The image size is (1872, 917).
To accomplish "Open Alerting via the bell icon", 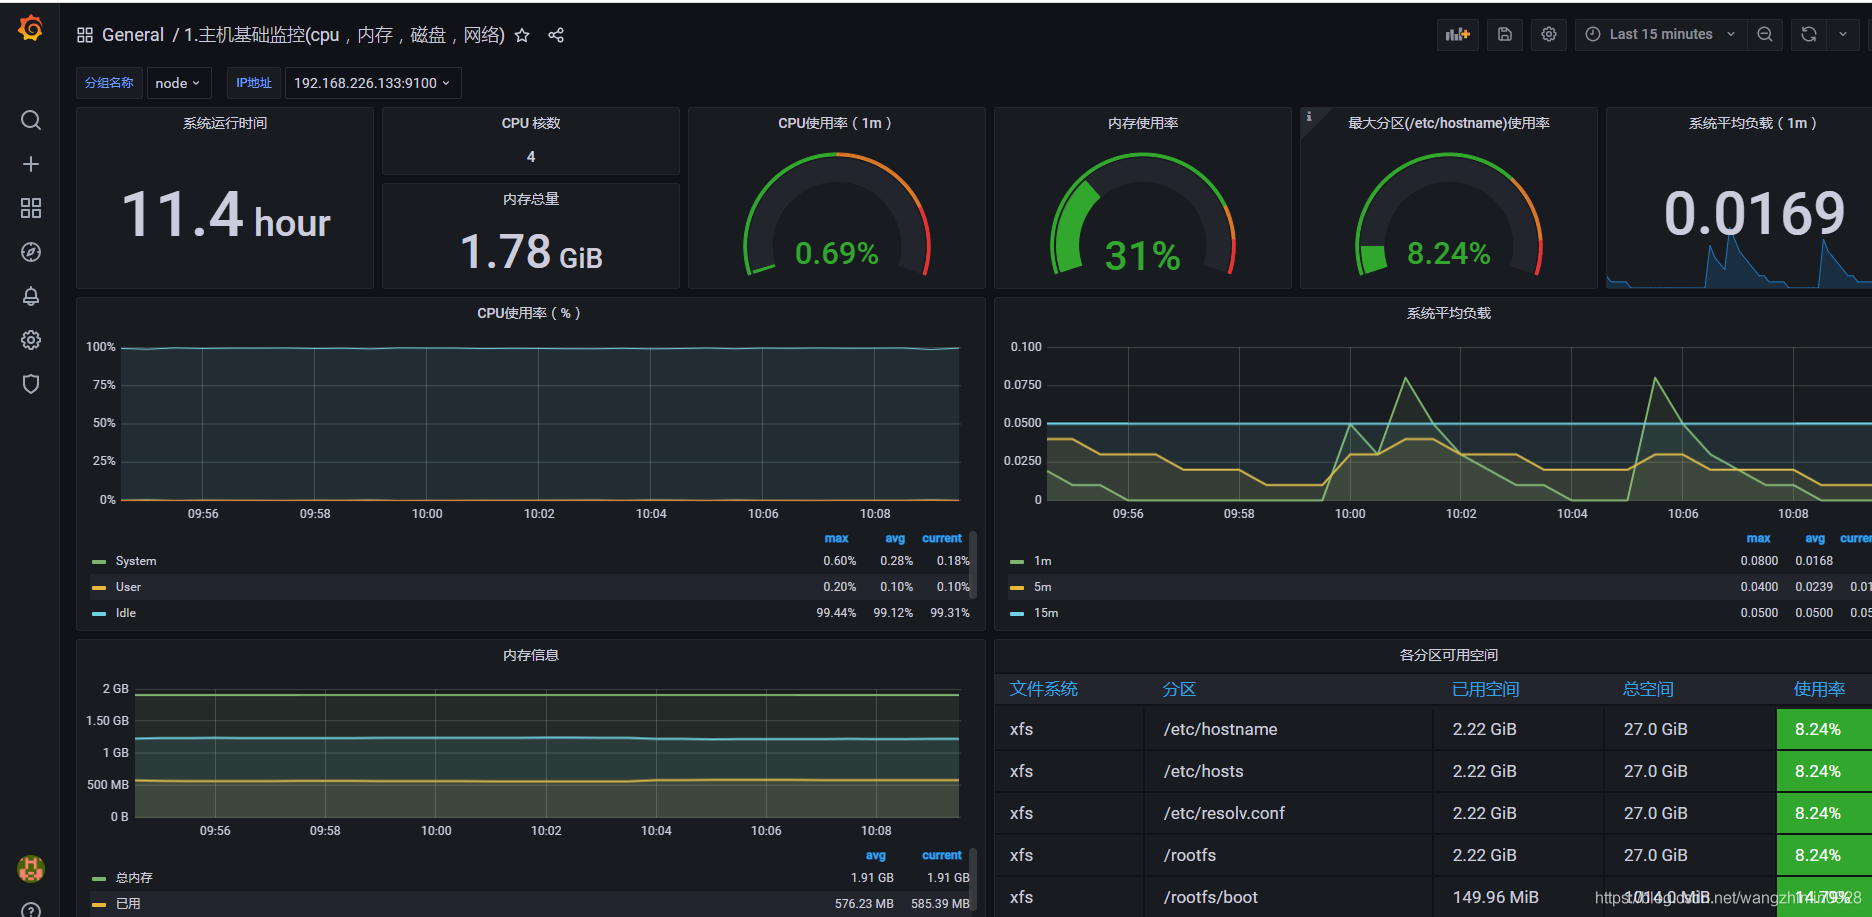I will pos(30,296).
